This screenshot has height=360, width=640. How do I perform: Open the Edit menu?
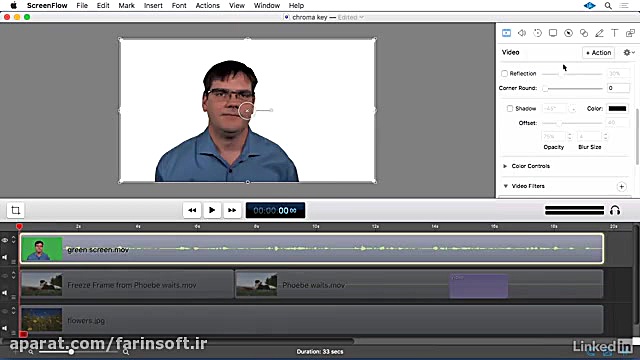[x=103, y=6]
